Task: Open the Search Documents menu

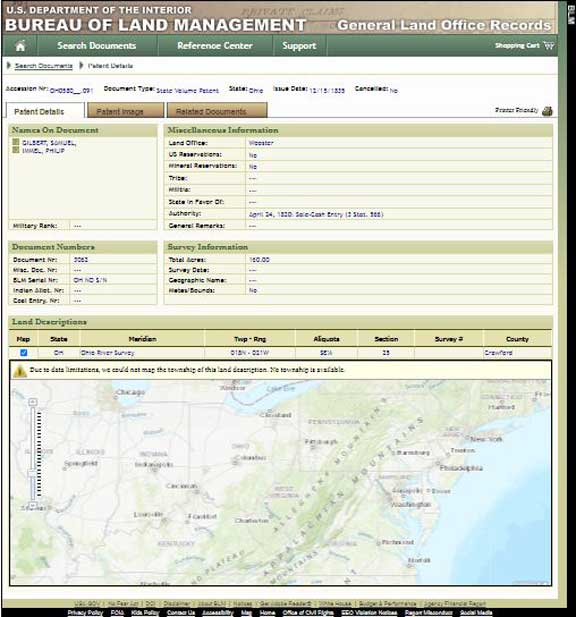Action: [x=97, y=46]
